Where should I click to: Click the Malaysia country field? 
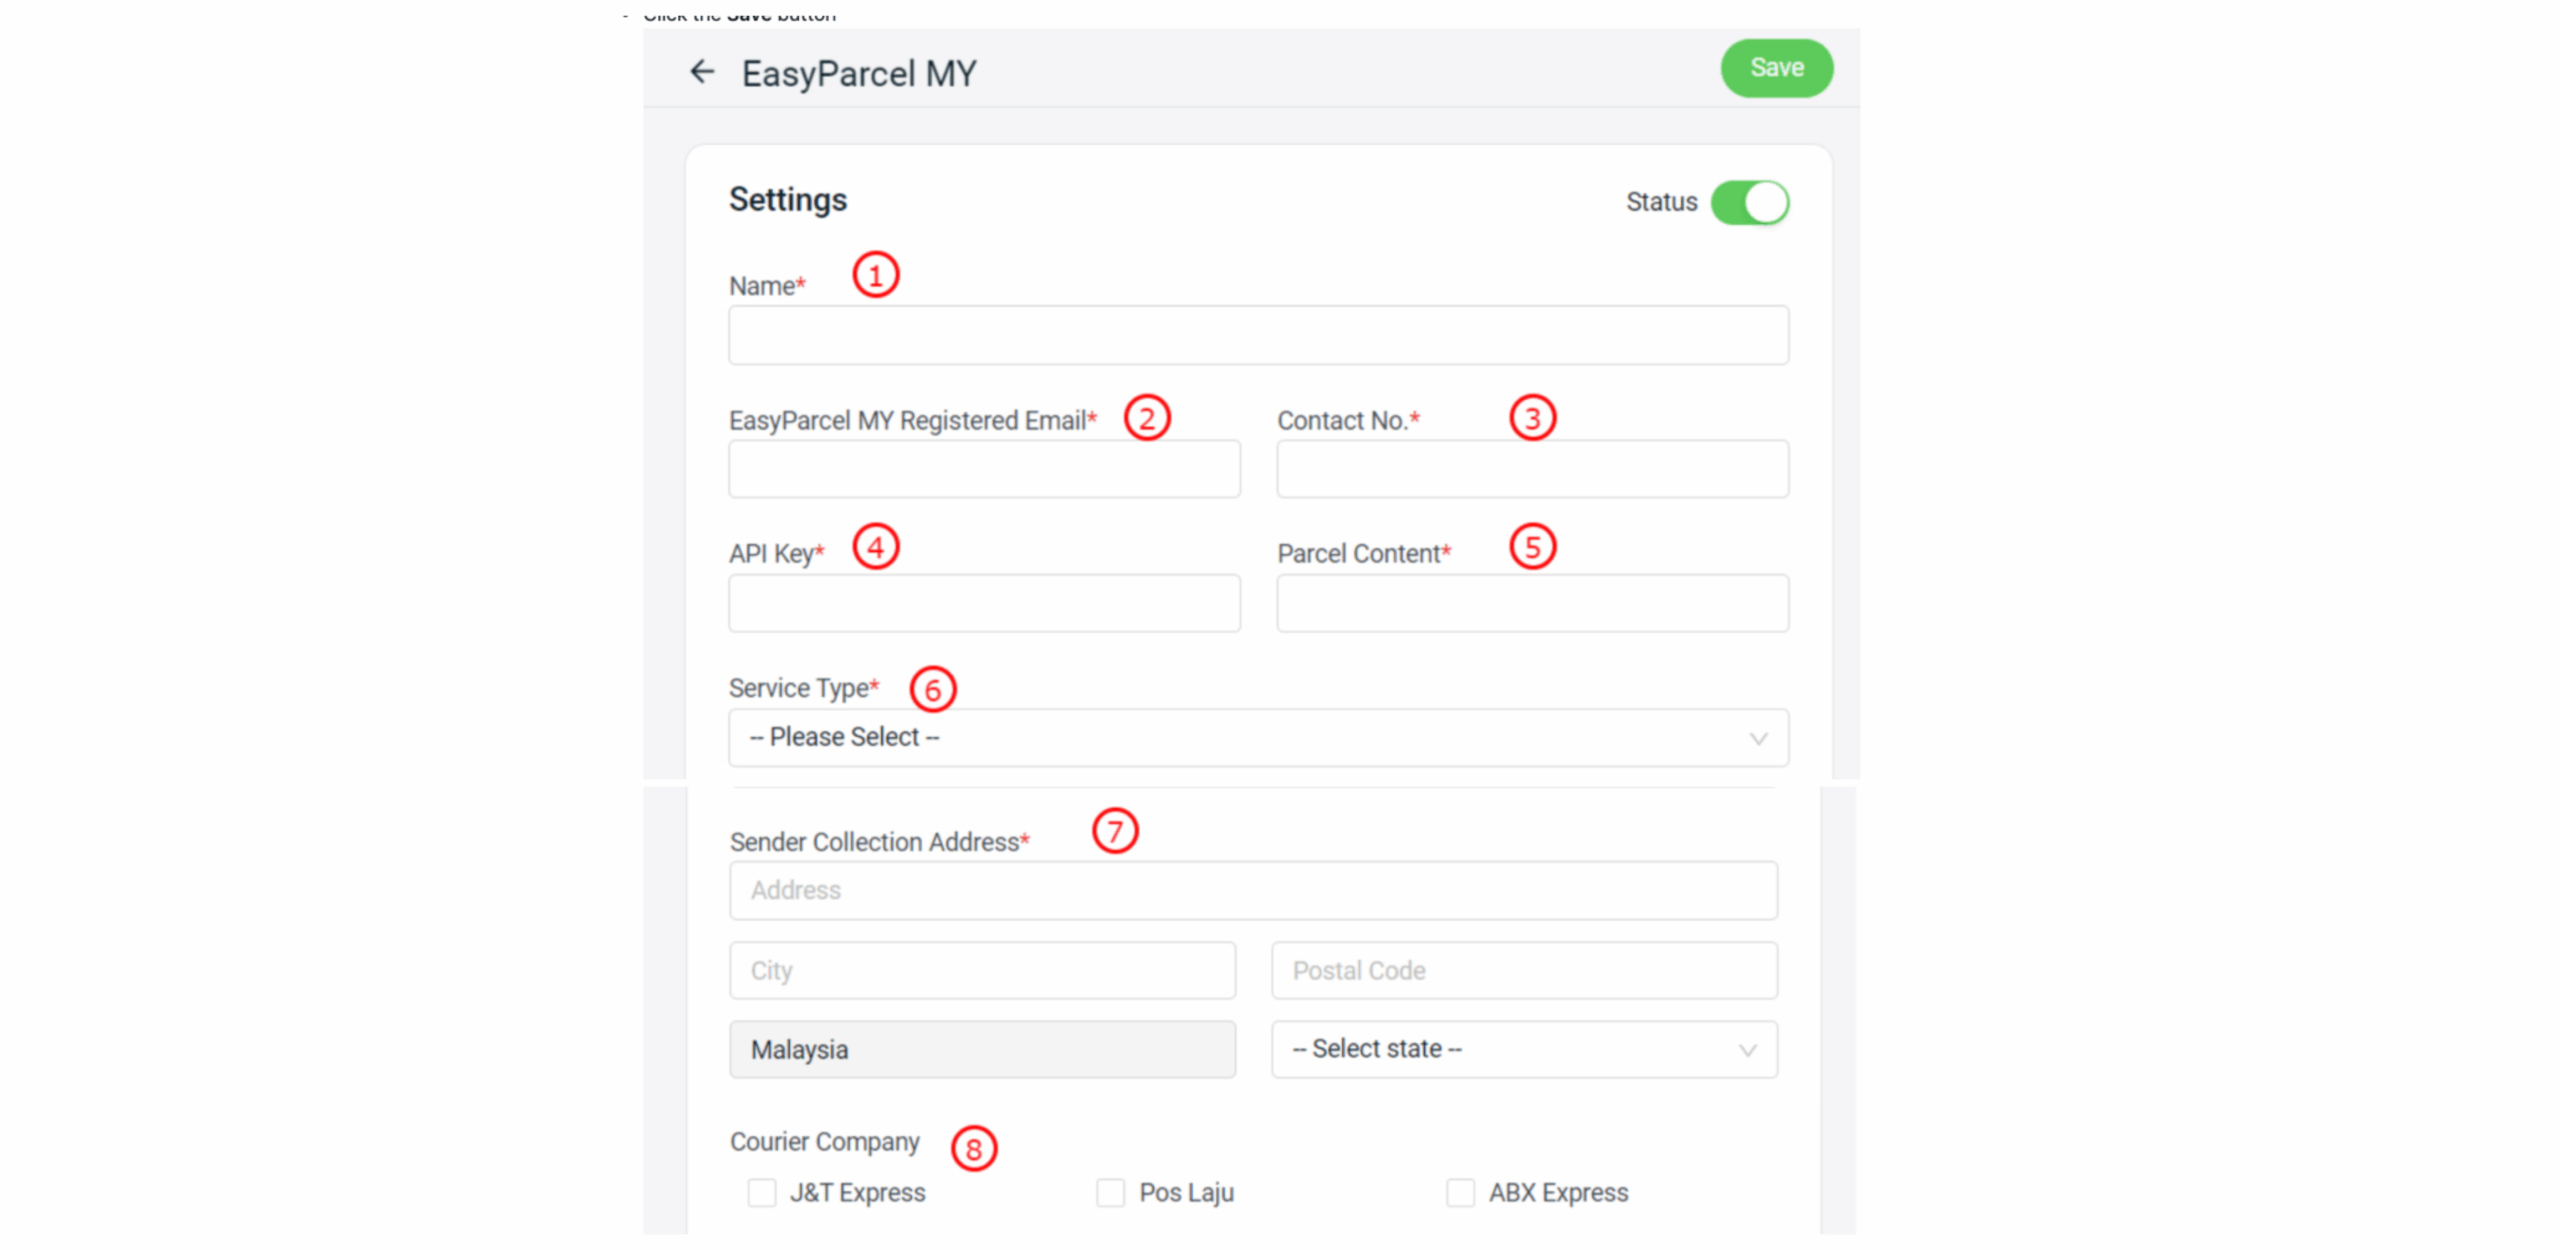(981, 1049)
